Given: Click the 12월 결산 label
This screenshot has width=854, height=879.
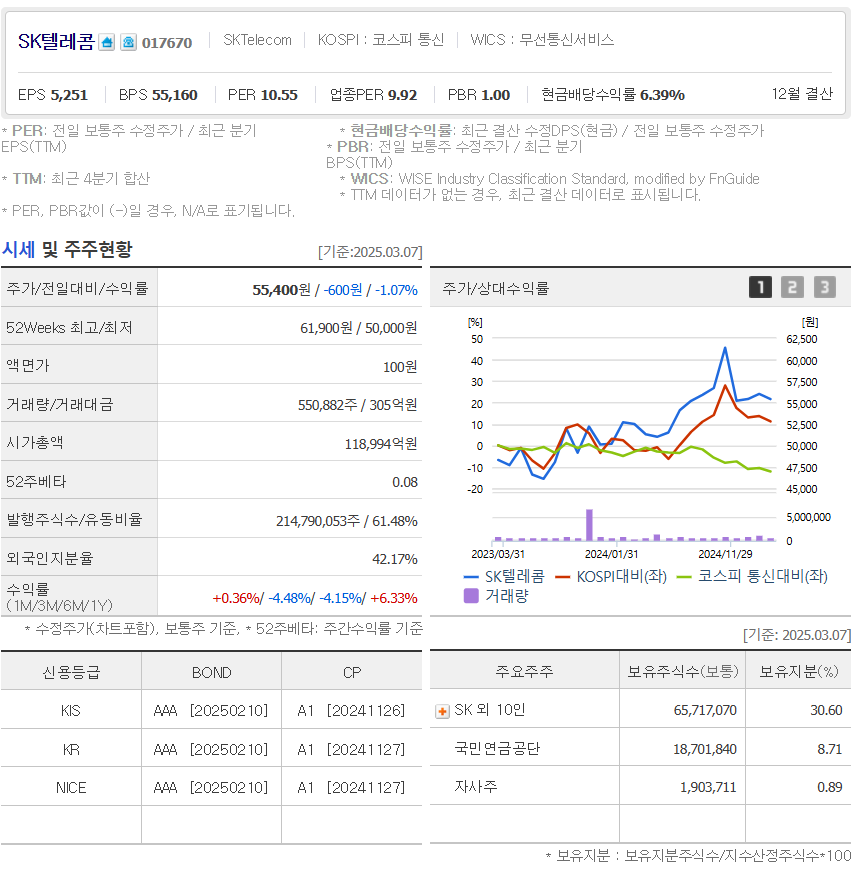Looking at the screenshot, I should (x=802, y=94).
